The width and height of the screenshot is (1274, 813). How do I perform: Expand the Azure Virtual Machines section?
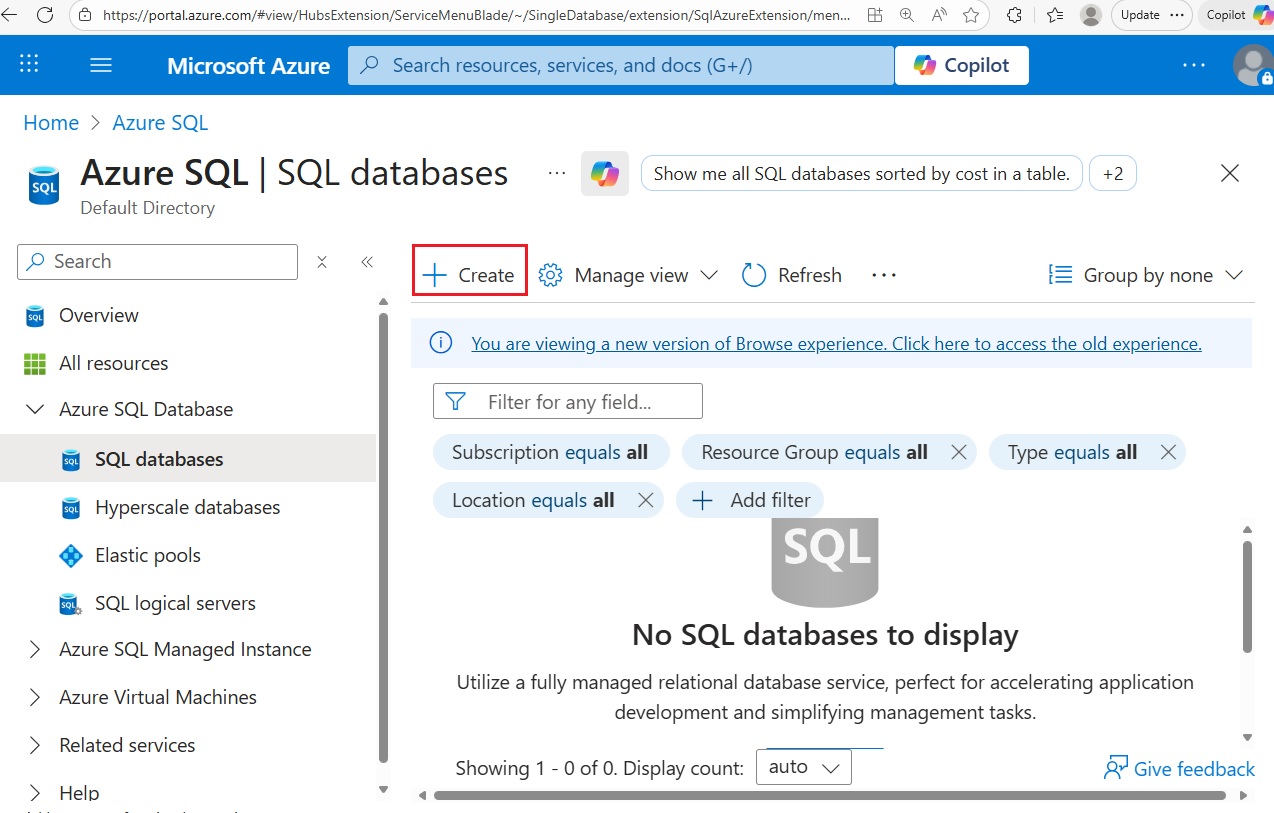[x=35, y=697]
